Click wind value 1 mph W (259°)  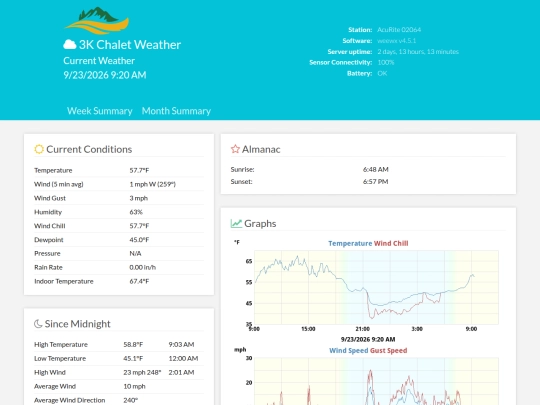pyautogui.click(x=153, y=184)
